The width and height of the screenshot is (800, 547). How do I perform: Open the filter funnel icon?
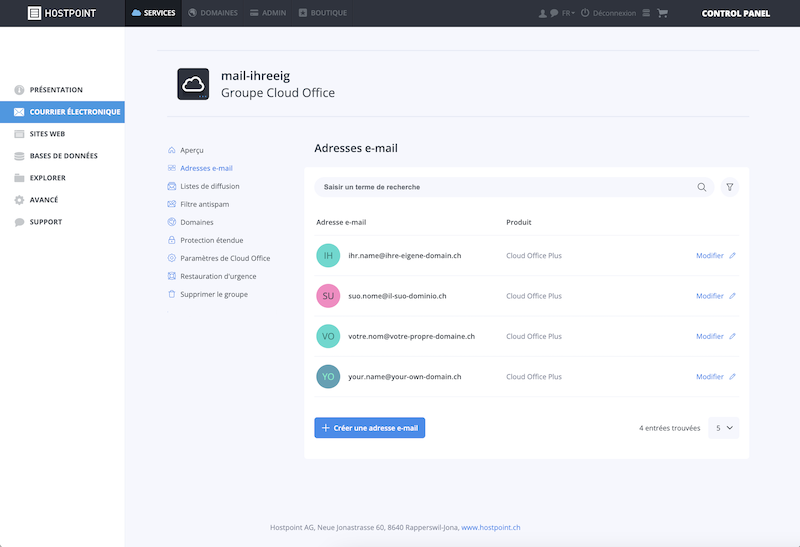point(730,187)
